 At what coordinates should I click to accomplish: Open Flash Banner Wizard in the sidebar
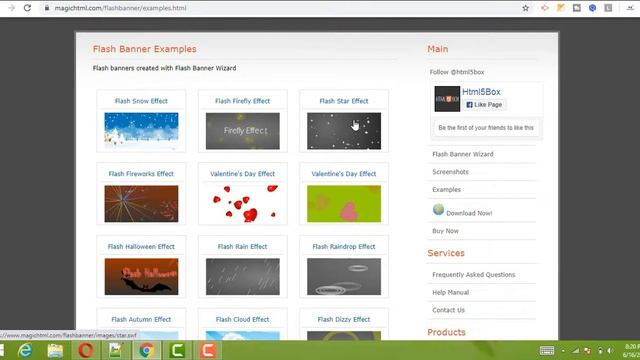[463, 154]
